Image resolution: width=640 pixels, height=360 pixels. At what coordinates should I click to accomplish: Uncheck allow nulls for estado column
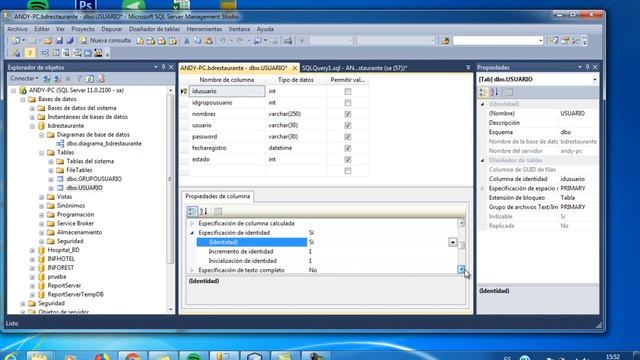click(347, 160)
